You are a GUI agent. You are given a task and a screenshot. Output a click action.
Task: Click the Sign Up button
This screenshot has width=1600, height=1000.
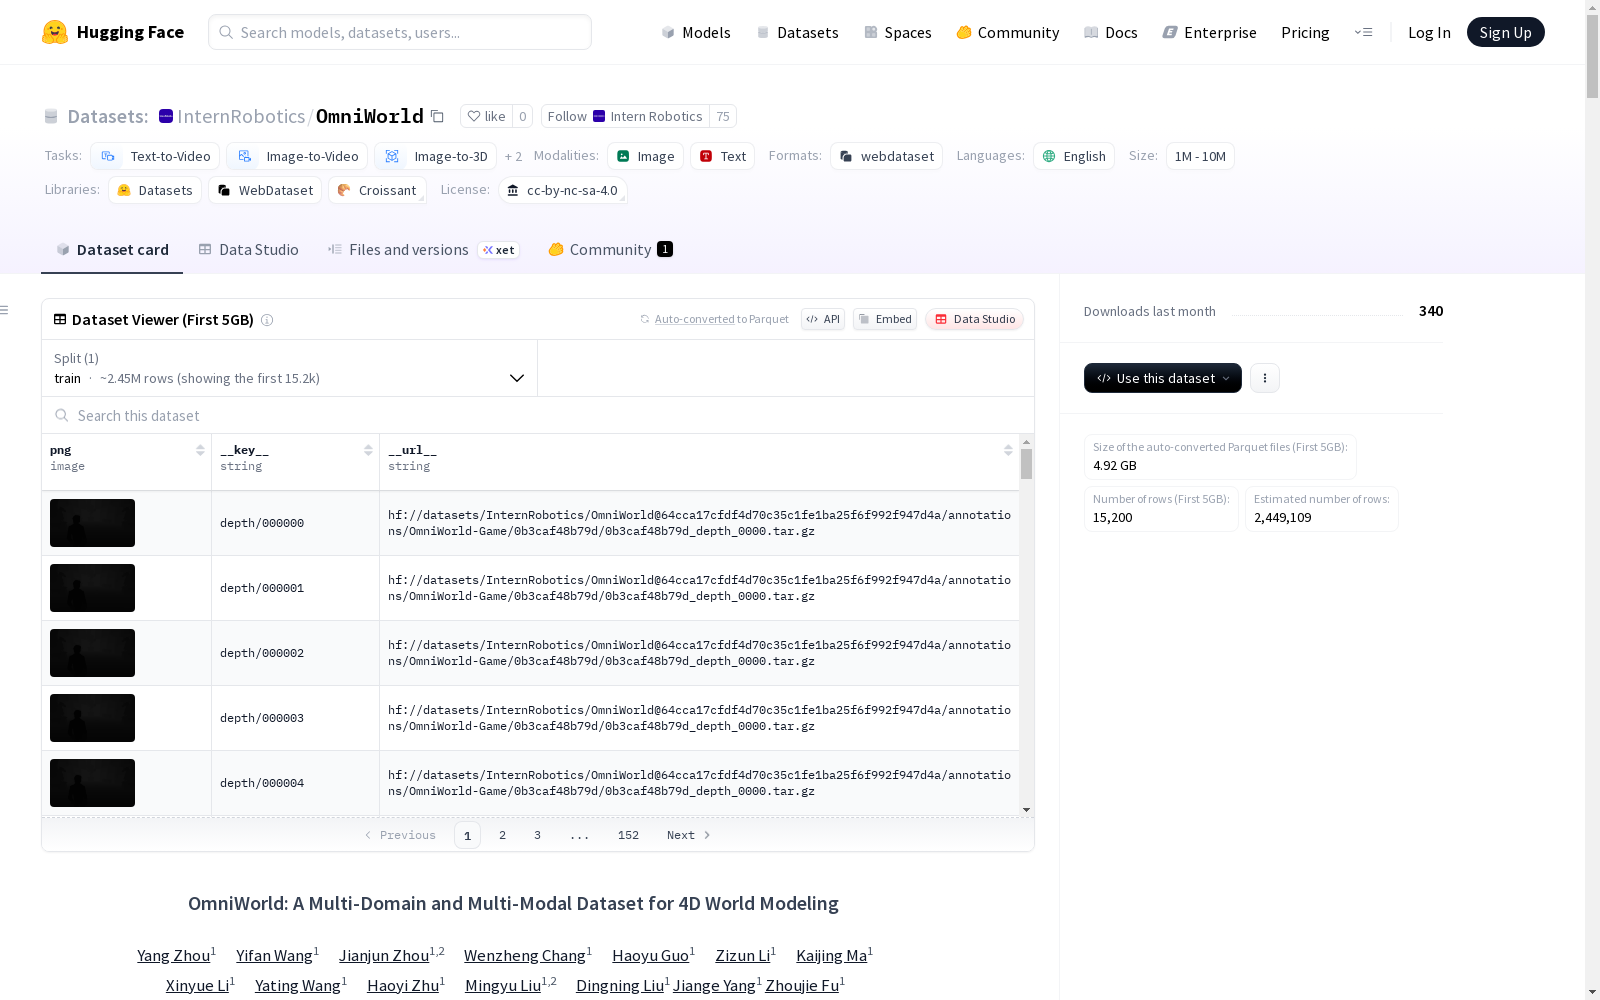pos(1505,32)
